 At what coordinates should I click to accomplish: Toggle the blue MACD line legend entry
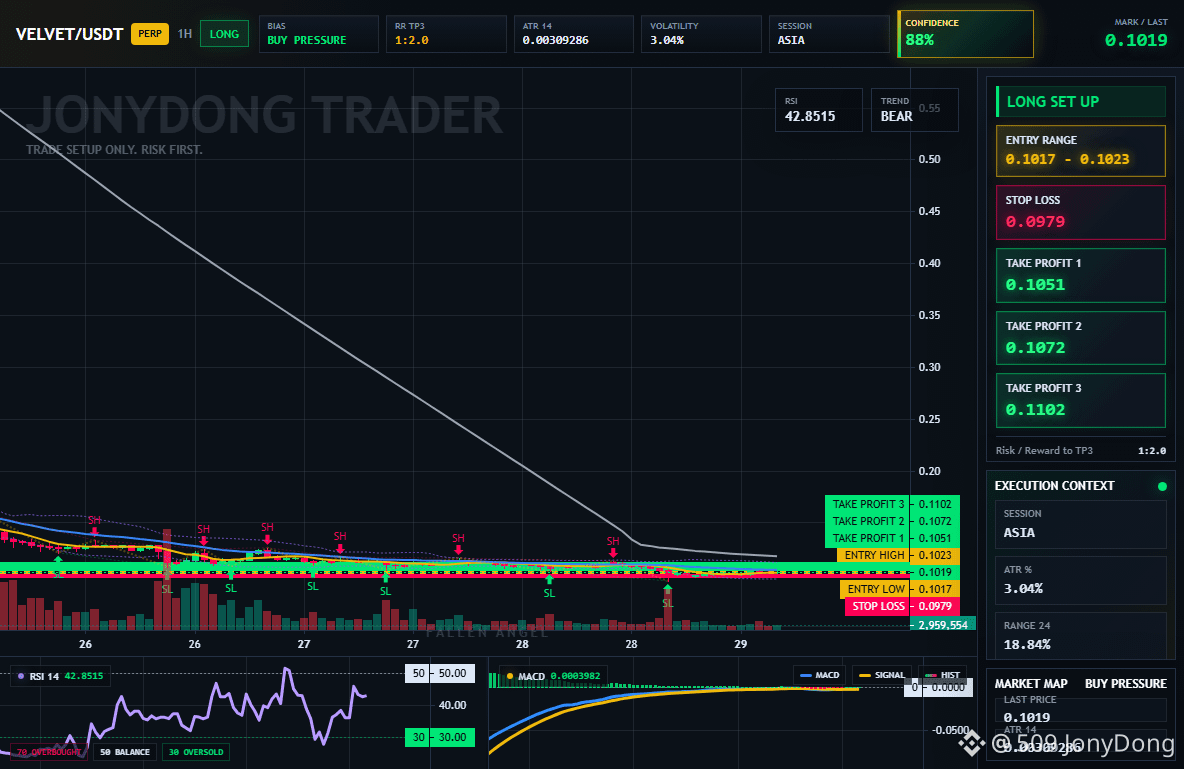[x=819, y=675]
